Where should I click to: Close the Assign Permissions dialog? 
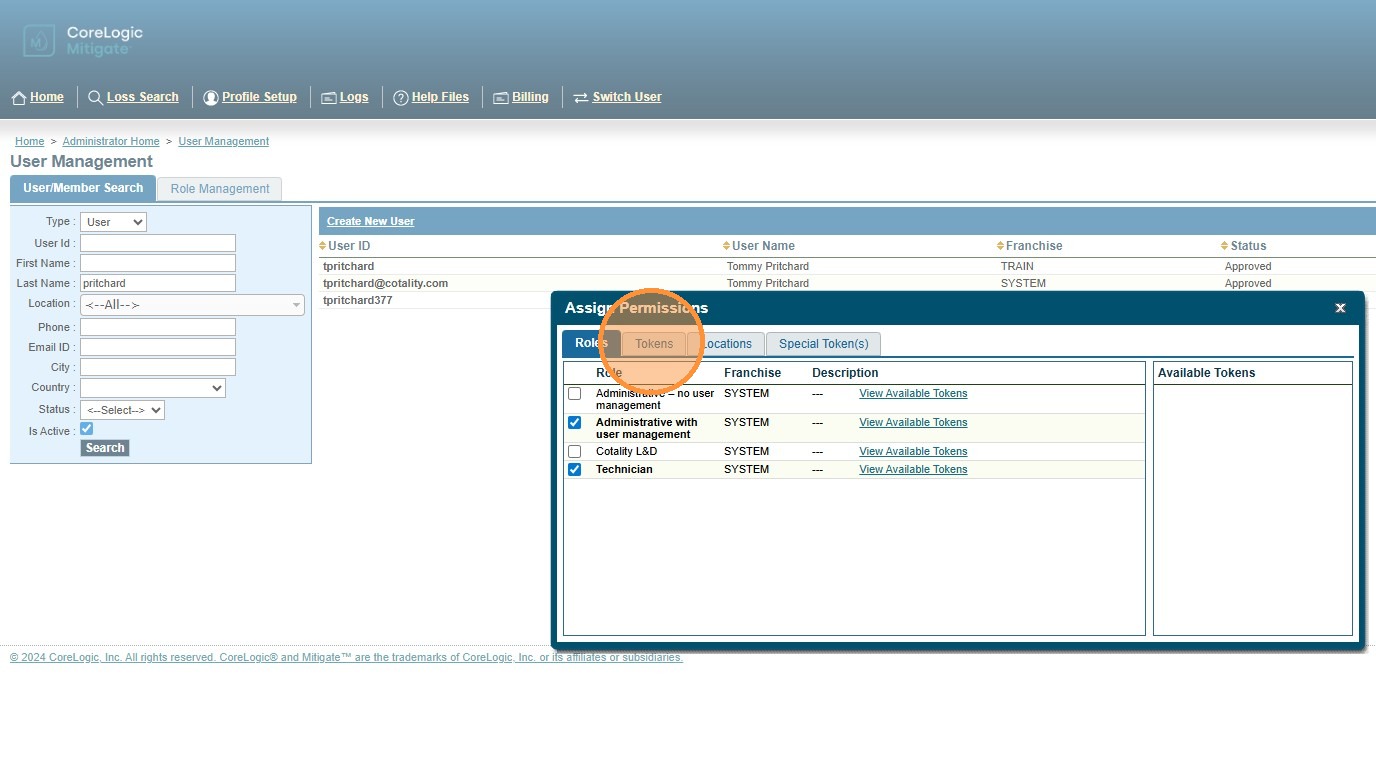1340,308
